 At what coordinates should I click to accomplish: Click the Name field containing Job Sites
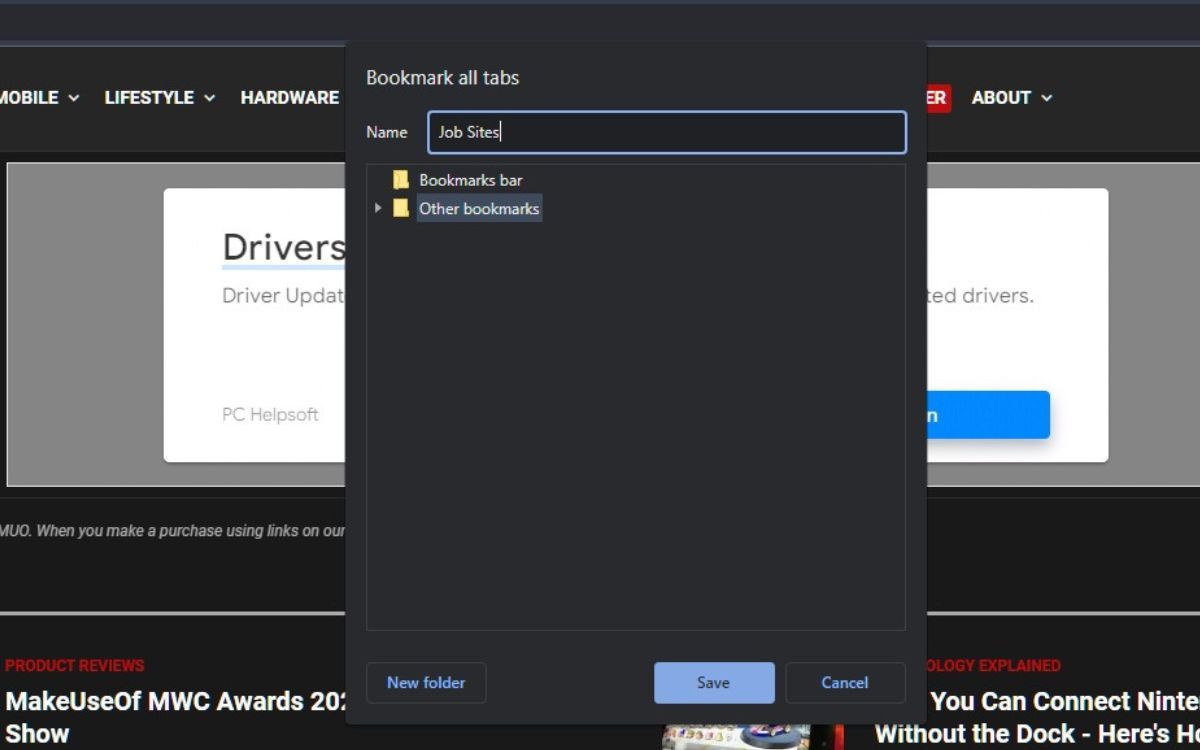(667, 132)
